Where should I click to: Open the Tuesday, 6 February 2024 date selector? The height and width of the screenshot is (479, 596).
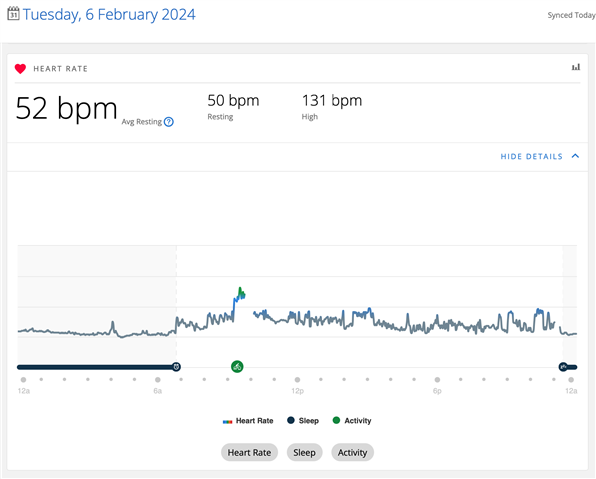point(109,15)
